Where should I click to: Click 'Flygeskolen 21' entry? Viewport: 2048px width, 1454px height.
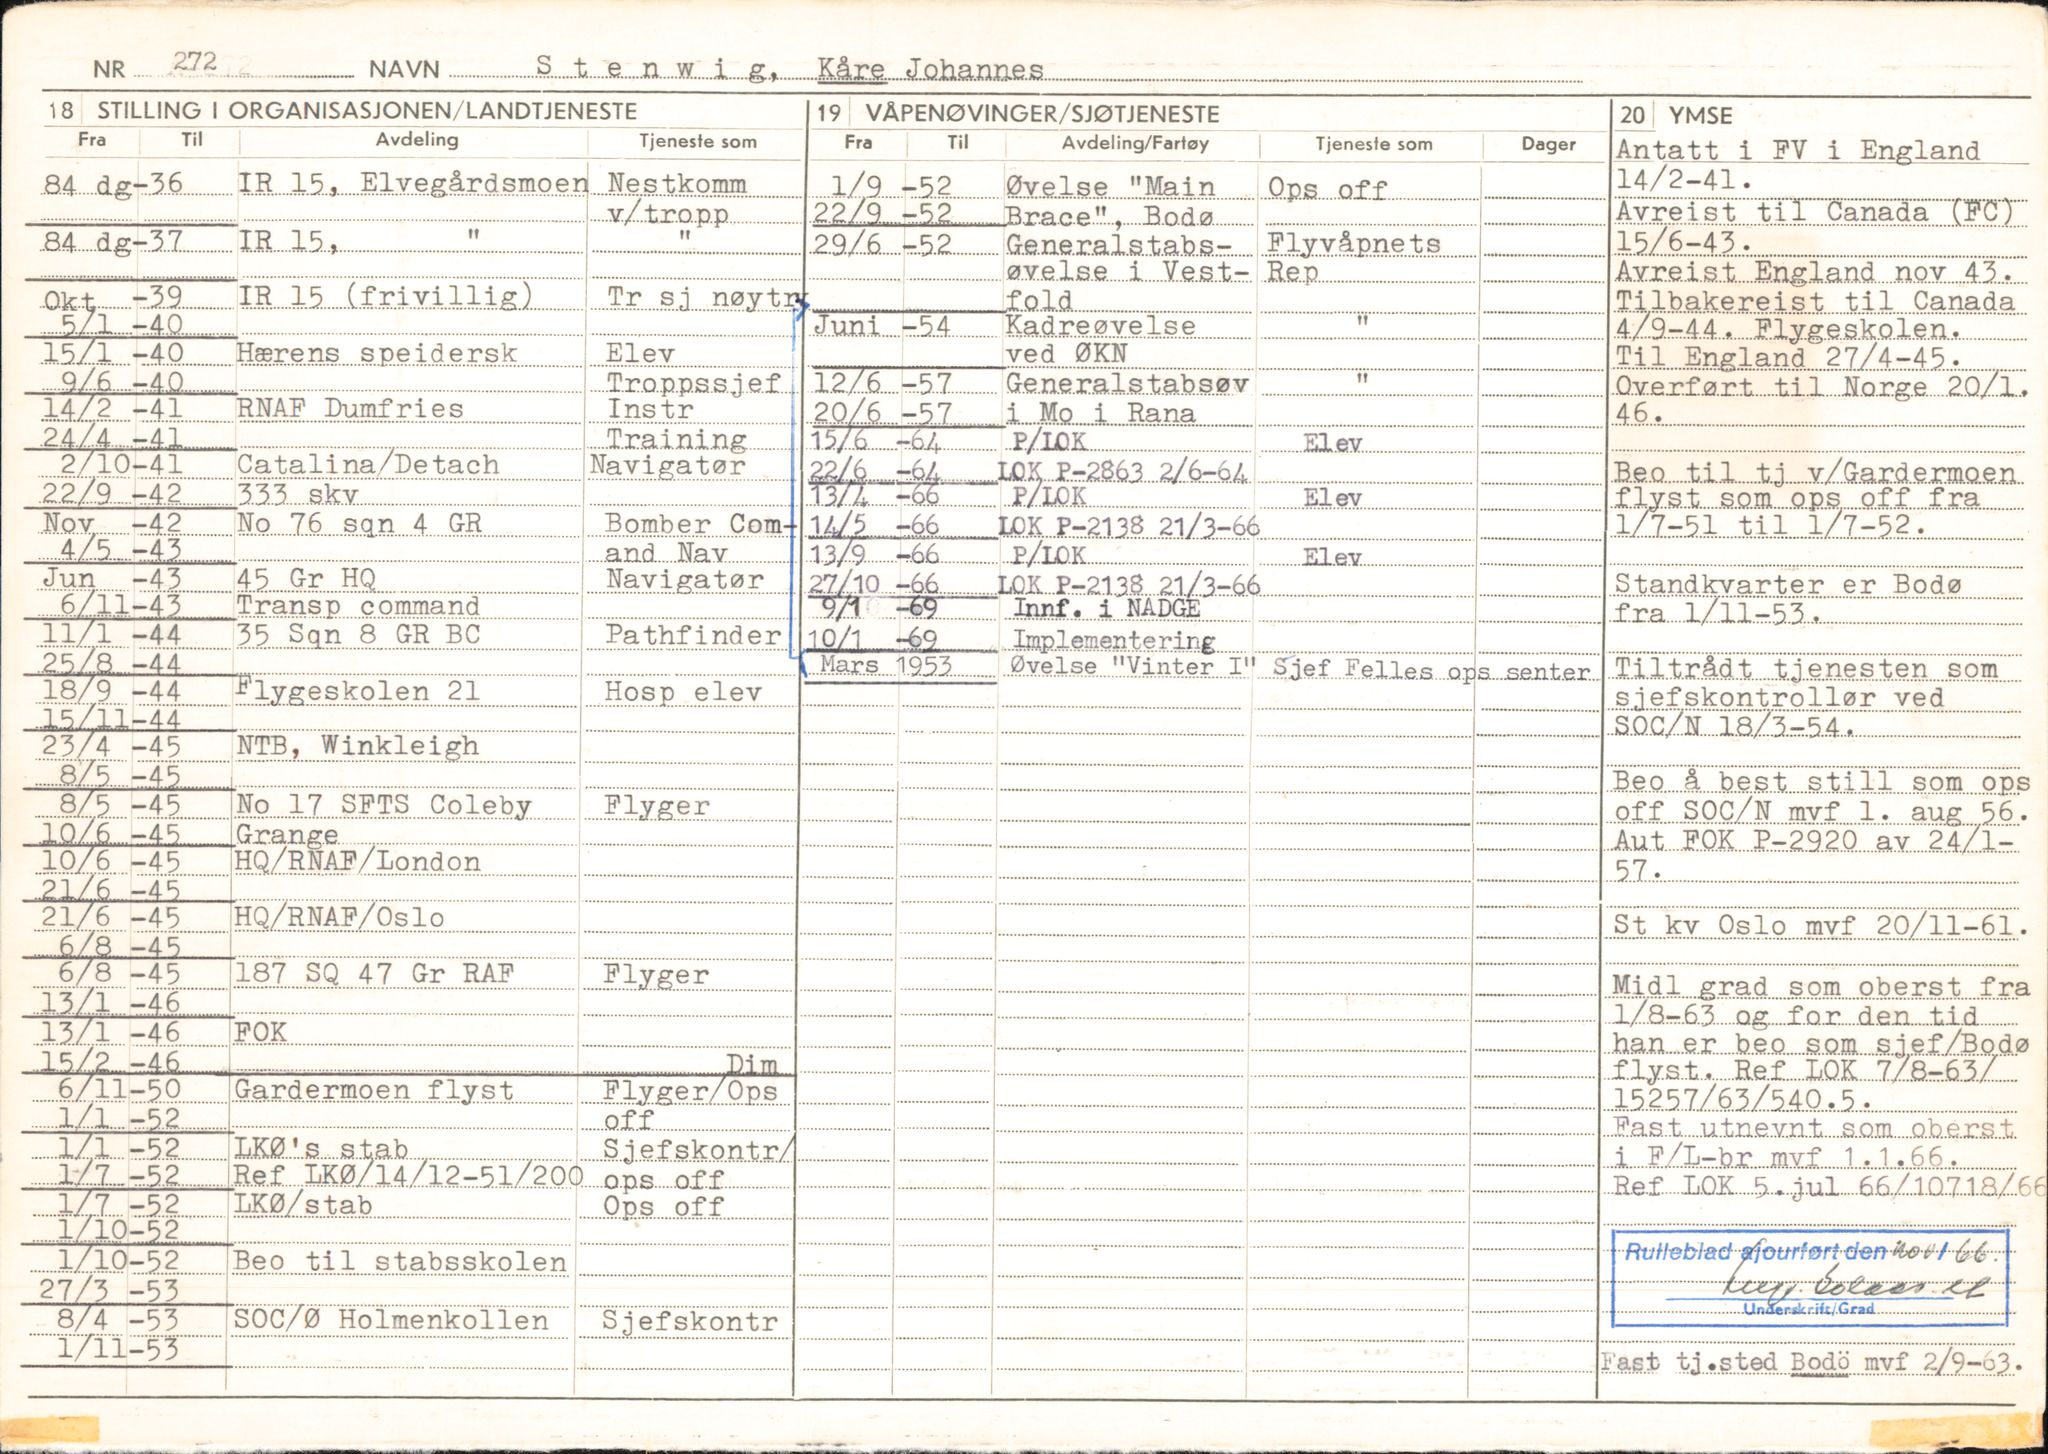click(x=358, y=691)
